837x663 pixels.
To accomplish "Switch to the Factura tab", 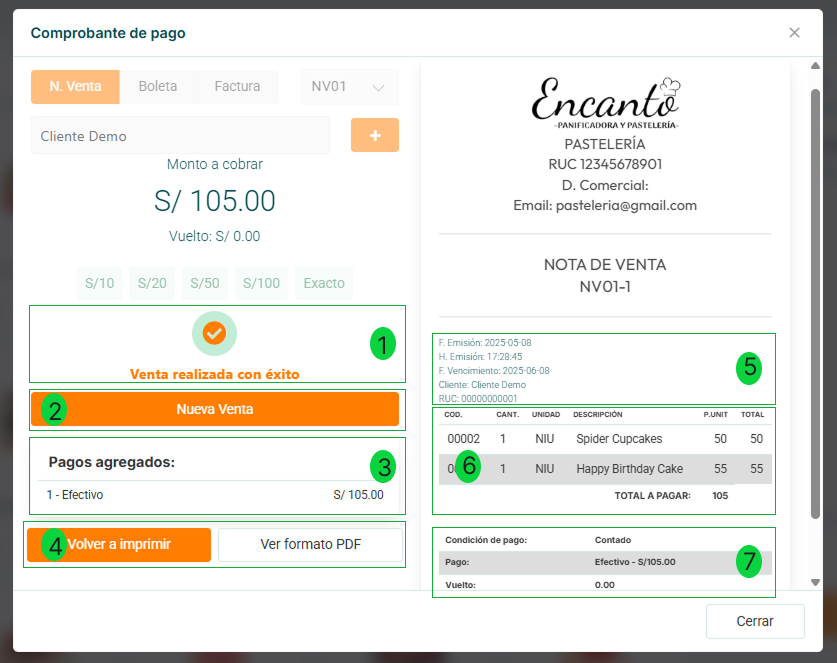I will 236,87.
